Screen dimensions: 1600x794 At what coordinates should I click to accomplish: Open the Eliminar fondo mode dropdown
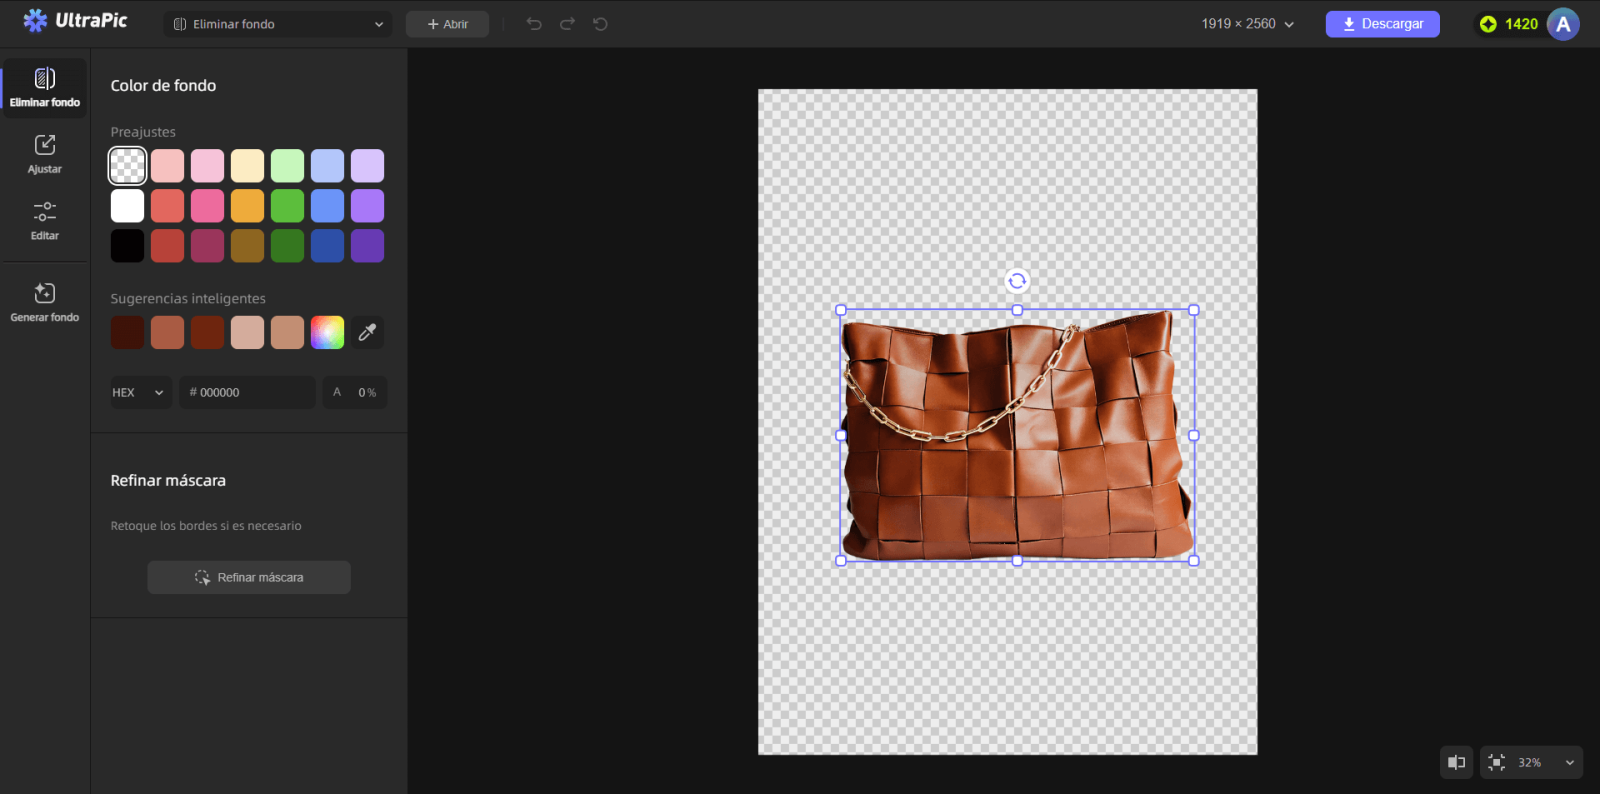(278, 24)
